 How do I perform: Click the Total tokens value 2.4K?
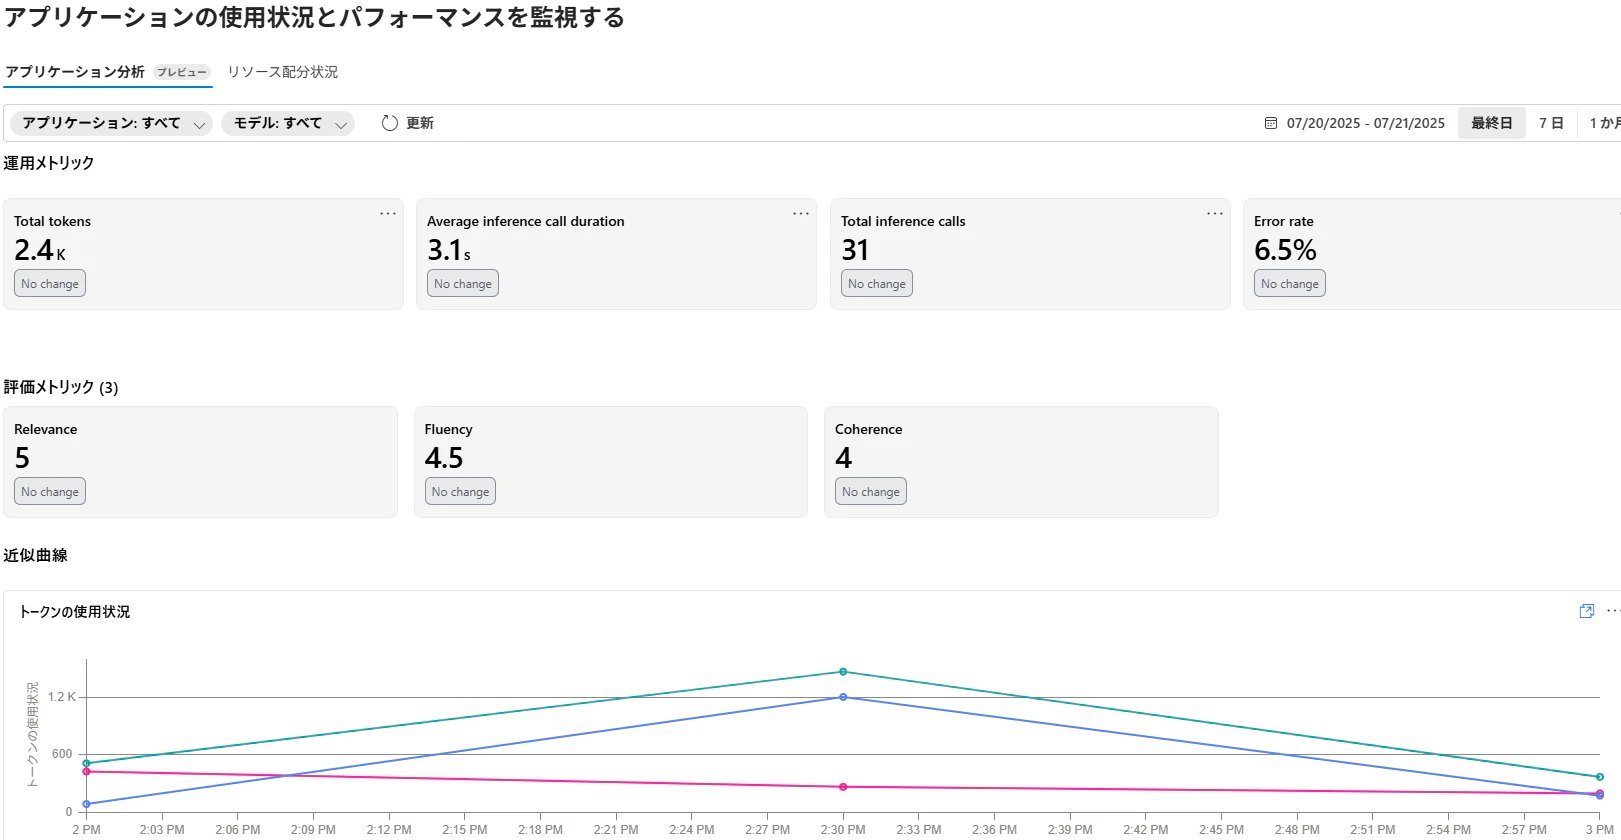tap(40, 250)
